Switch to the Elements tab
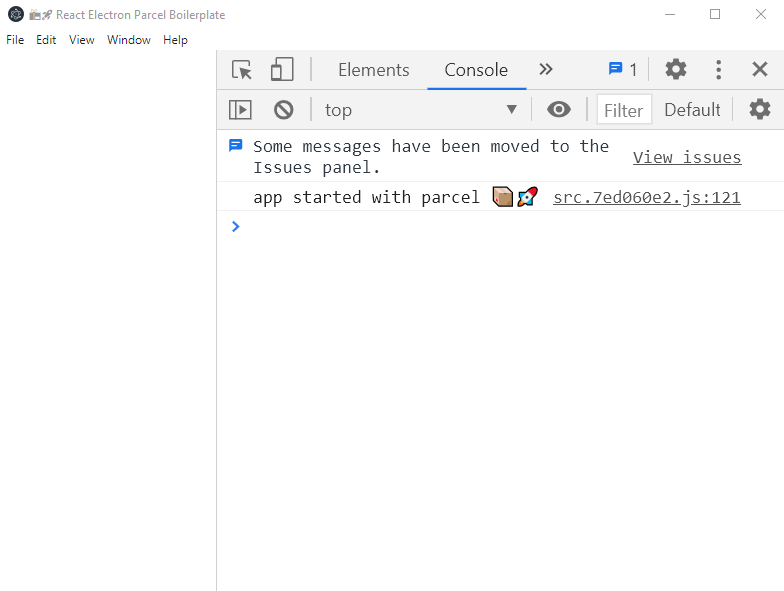The image size is (784, 591). coord(373,70)
